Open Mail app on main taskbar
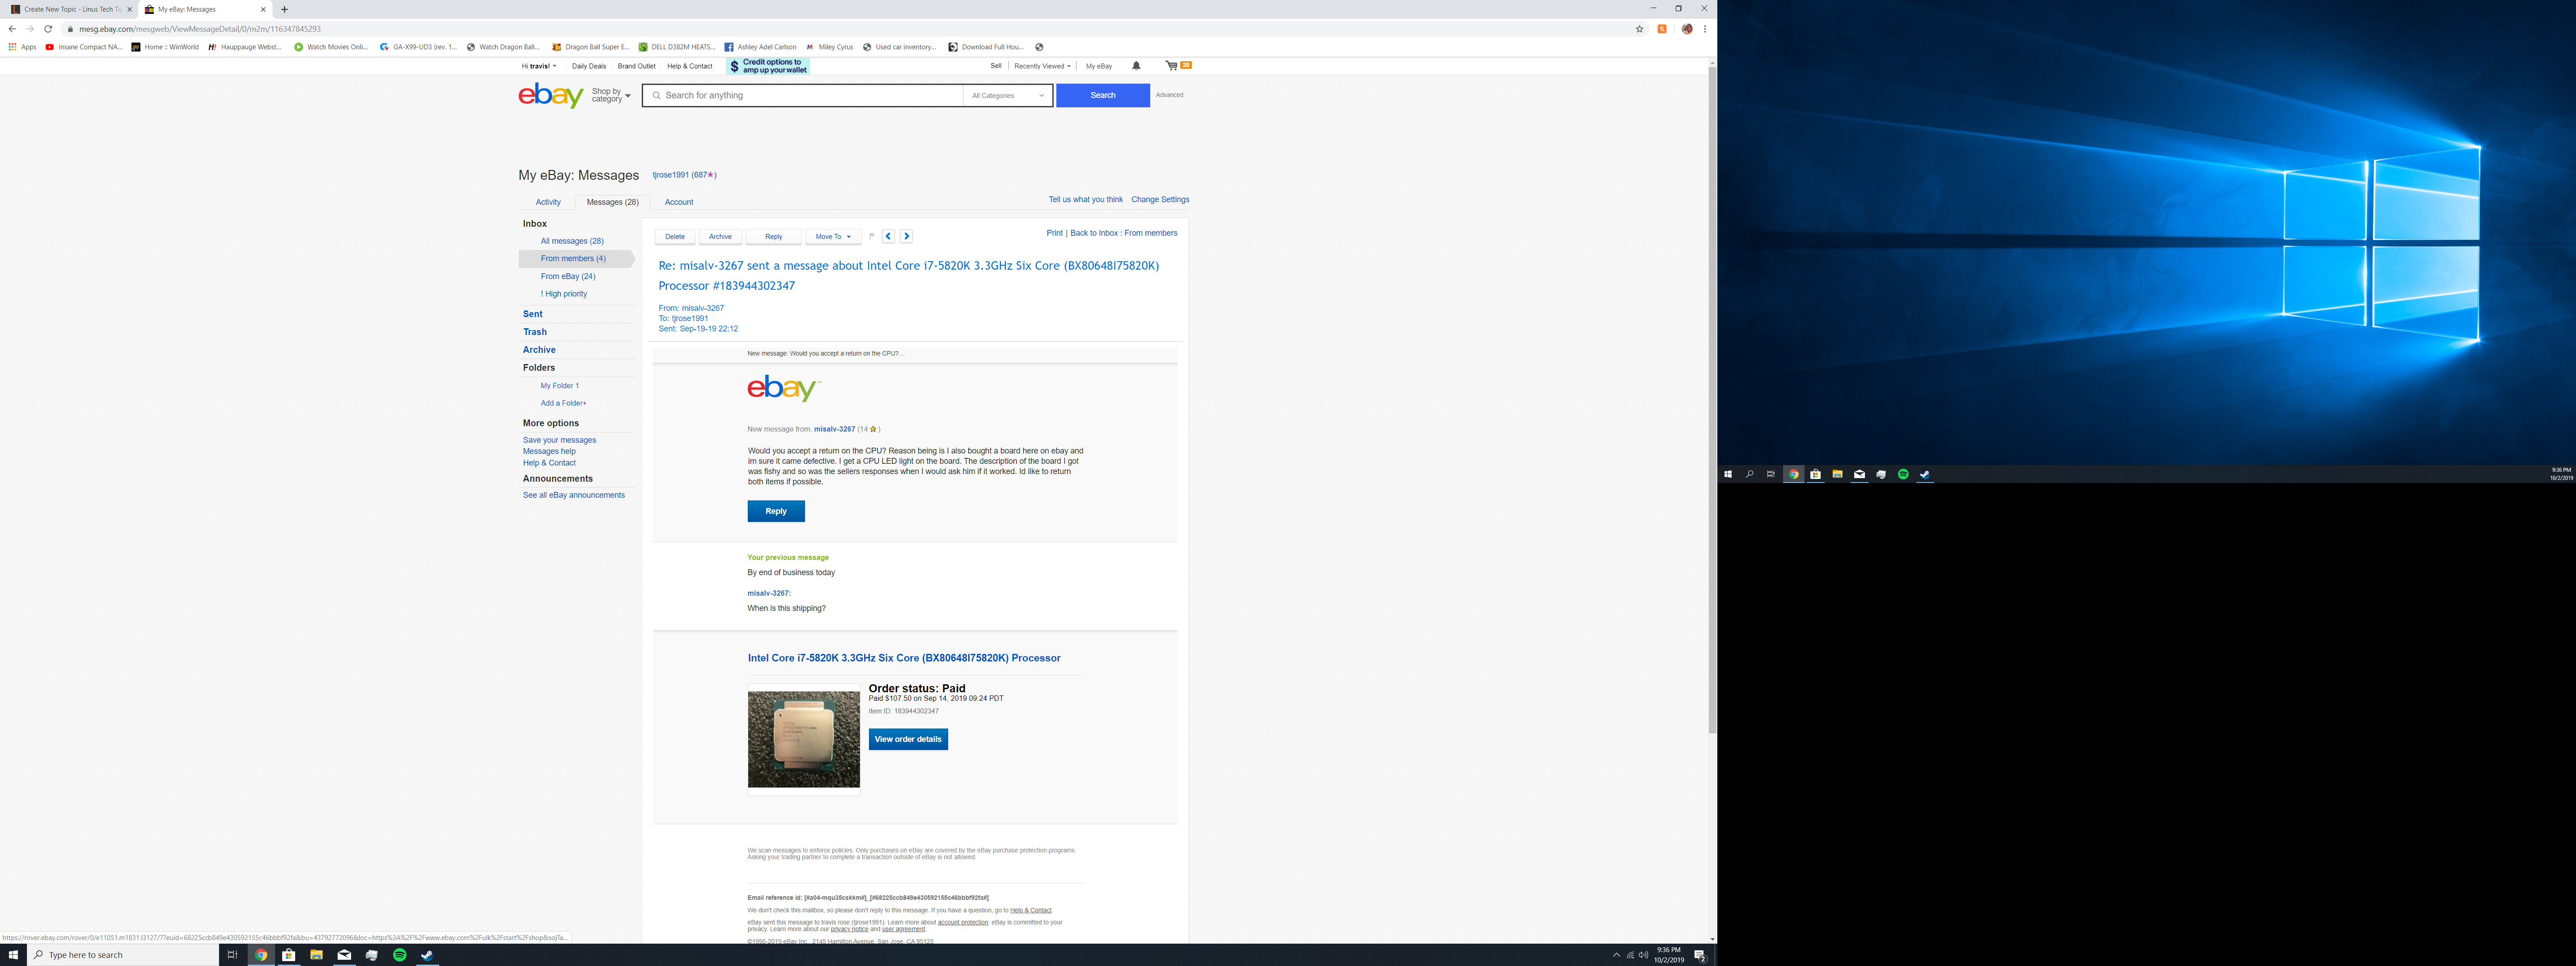 (x=344, y=955)
